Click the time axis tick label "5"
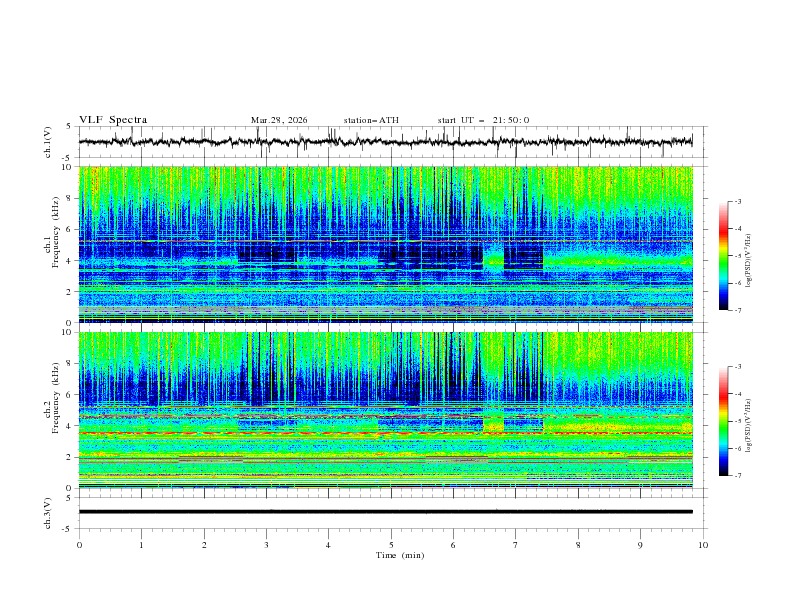This screenshot has width=792, height=612. (391, 545)
